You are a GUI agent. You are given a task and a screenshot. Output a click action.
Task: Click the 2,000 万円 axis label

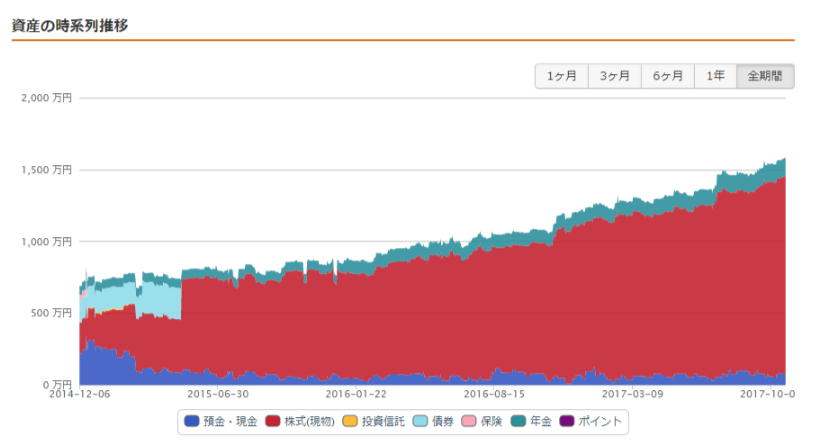tap(46, 98)
